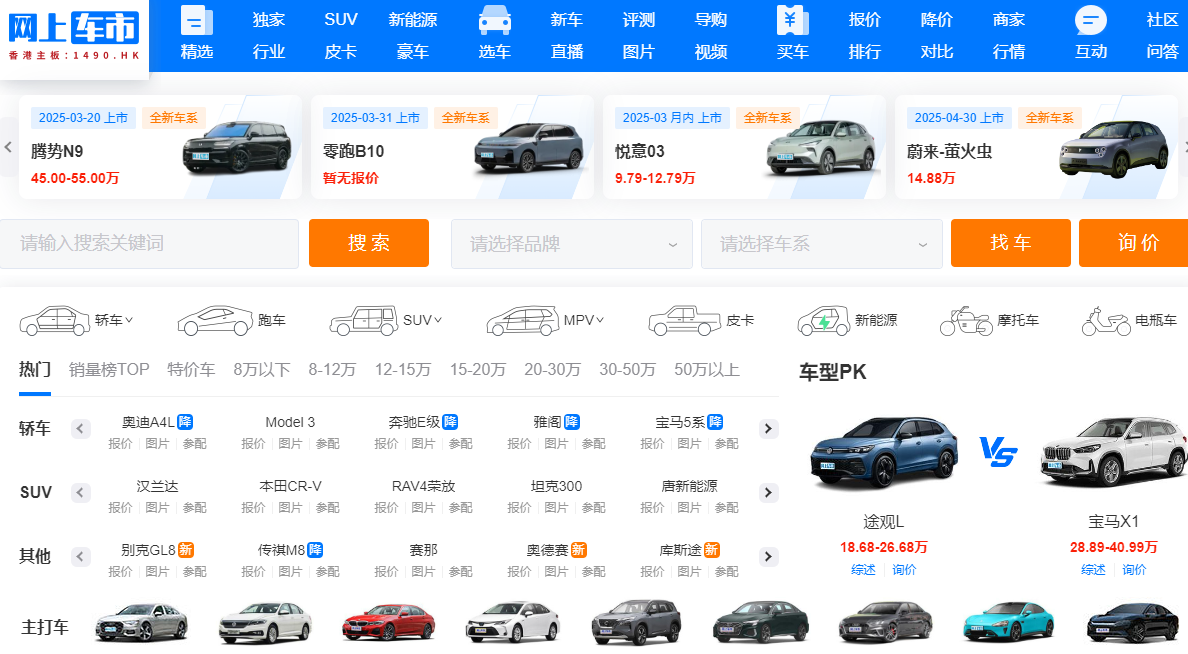Image resolution: width=1188 pixels, height=654 pixels.
Task: Open the 腾势N9 new car card
Action: tap(160, 147)
